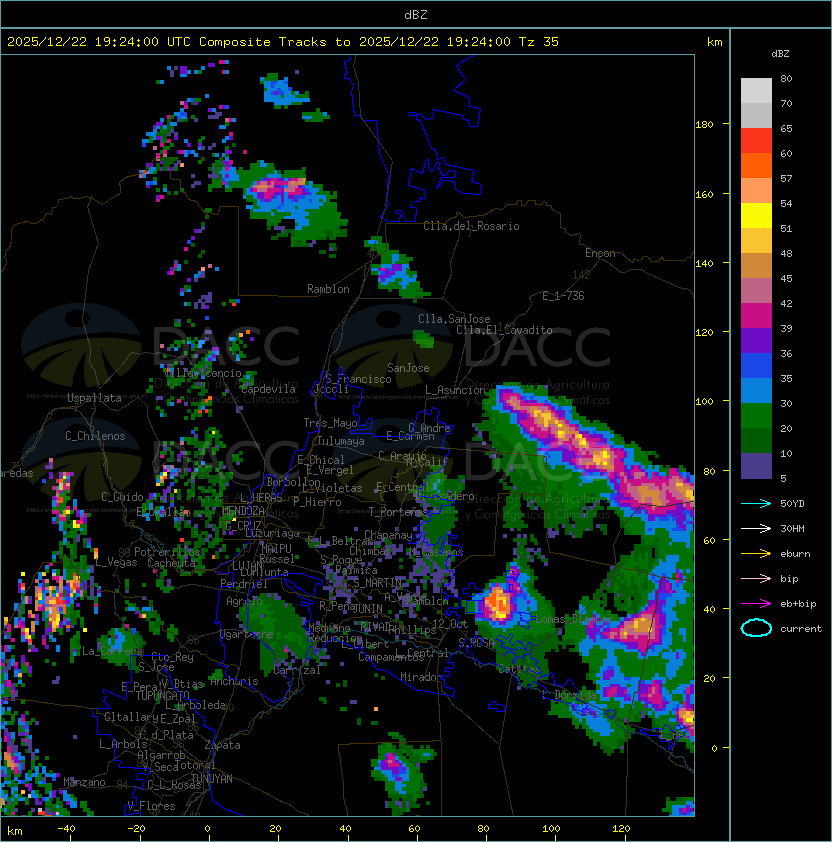Click the white 30HM arrow in the legend
This screenshot has width=832, height=842.
point(756,529)
